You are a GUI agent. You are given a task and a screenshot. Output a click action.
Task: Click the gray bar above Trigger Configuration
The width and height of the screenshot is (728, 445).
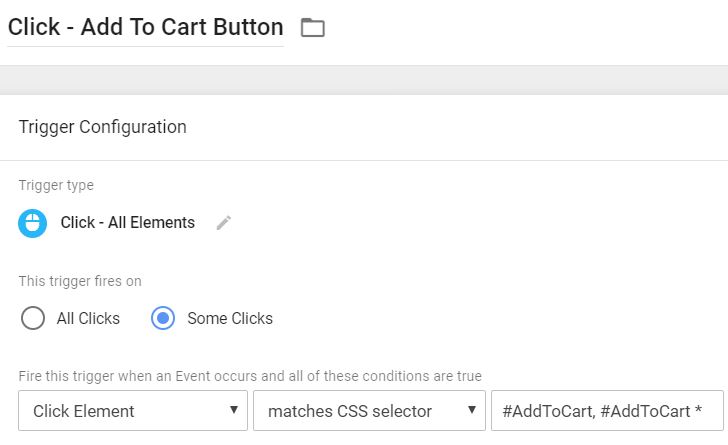pyautogui.click(x=364, y=80)
